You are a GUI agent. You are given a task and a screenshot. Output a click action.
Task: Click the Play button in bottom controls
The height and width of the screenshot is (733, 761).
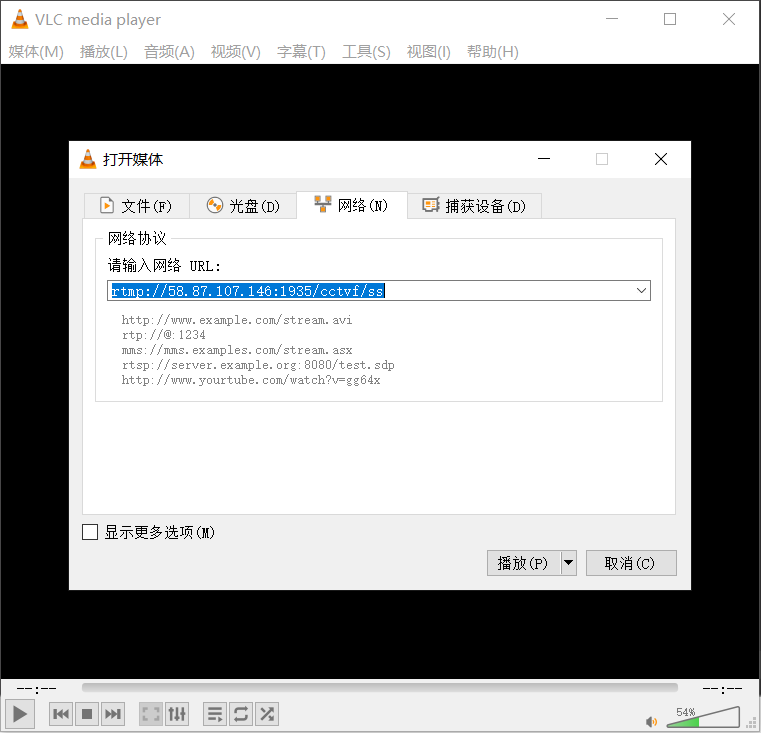pyautogui.click(x=19, y=714)
